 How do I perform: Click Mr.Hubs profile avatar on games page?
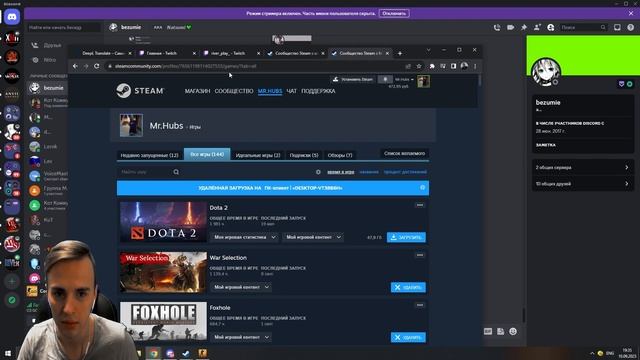coord(131,125)
